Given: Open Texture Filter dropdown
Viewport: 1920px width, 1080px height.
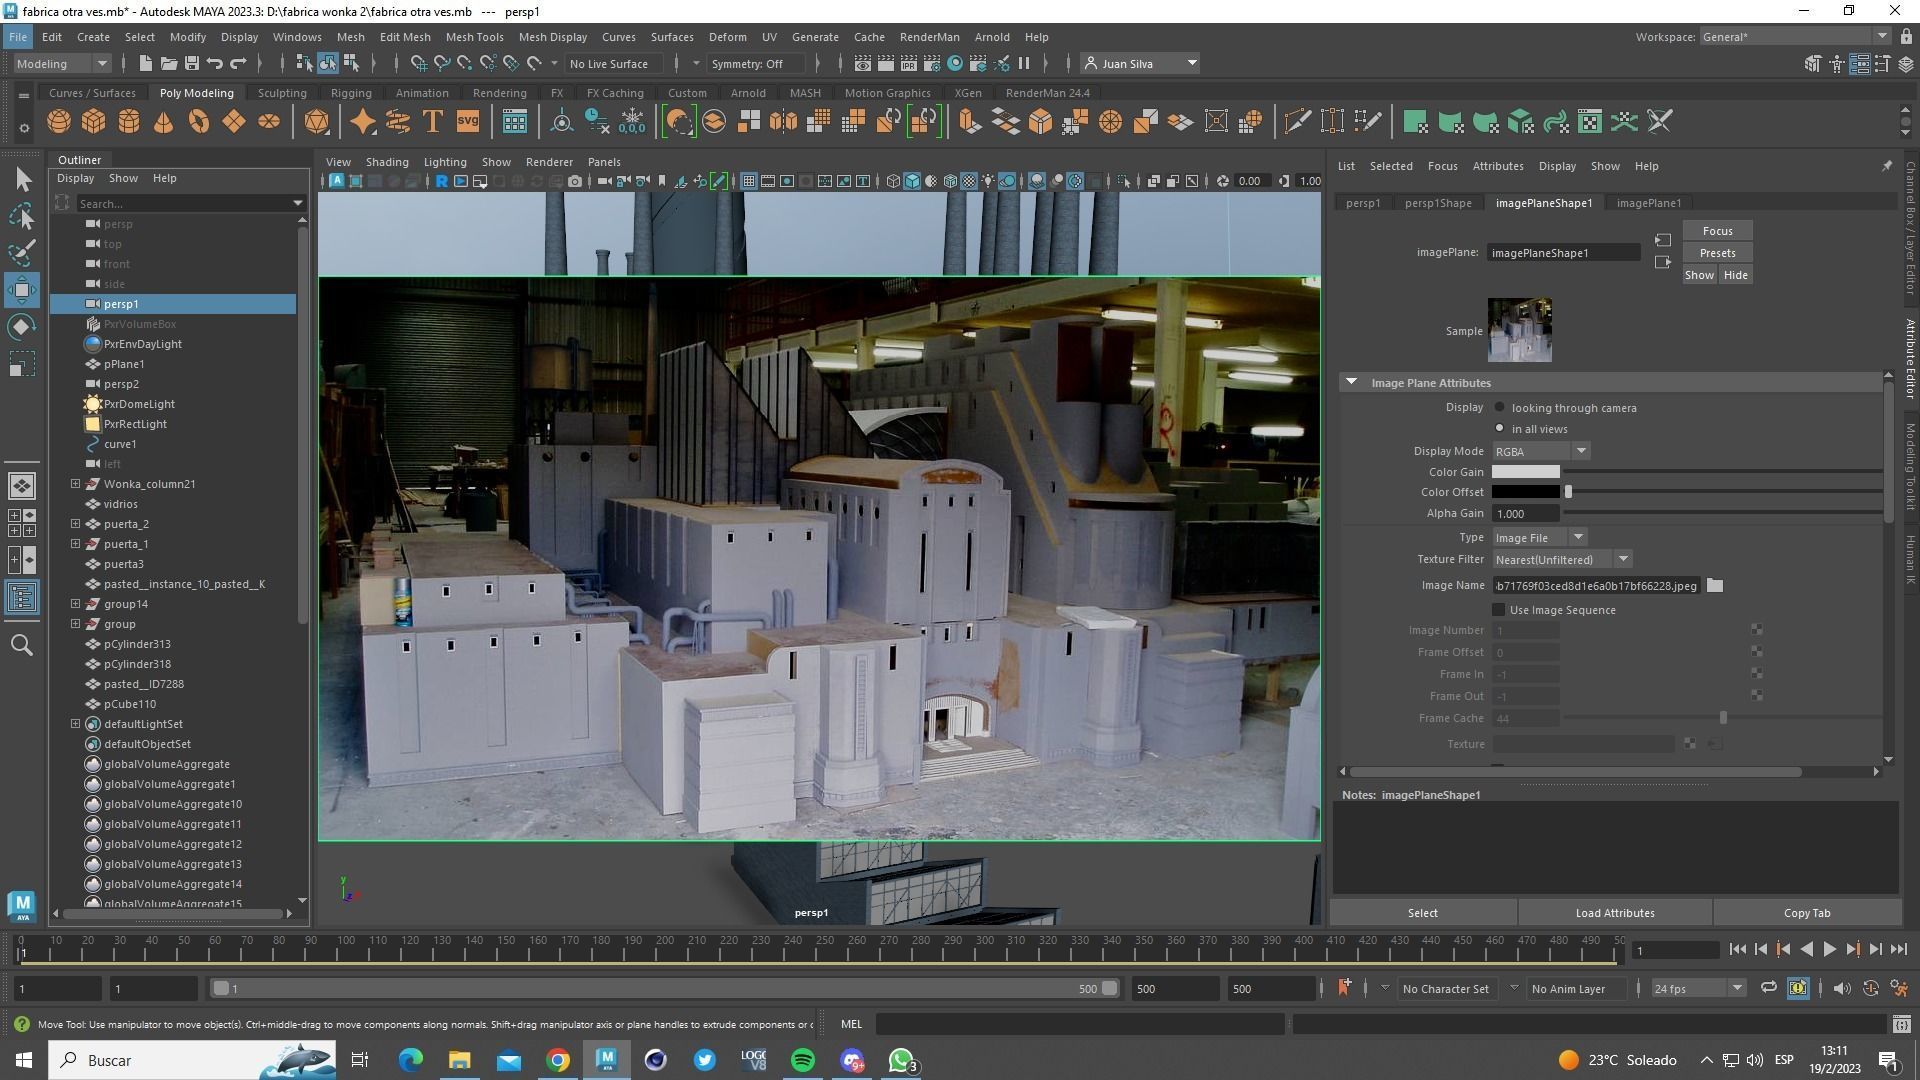Looking at the screenshot, I should (x=1562, y=560).
